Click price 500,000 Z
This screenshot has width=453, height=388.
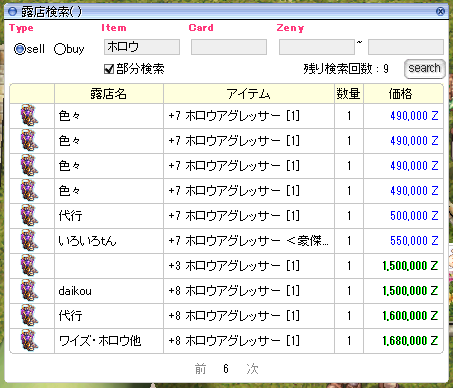pos(414,216)
